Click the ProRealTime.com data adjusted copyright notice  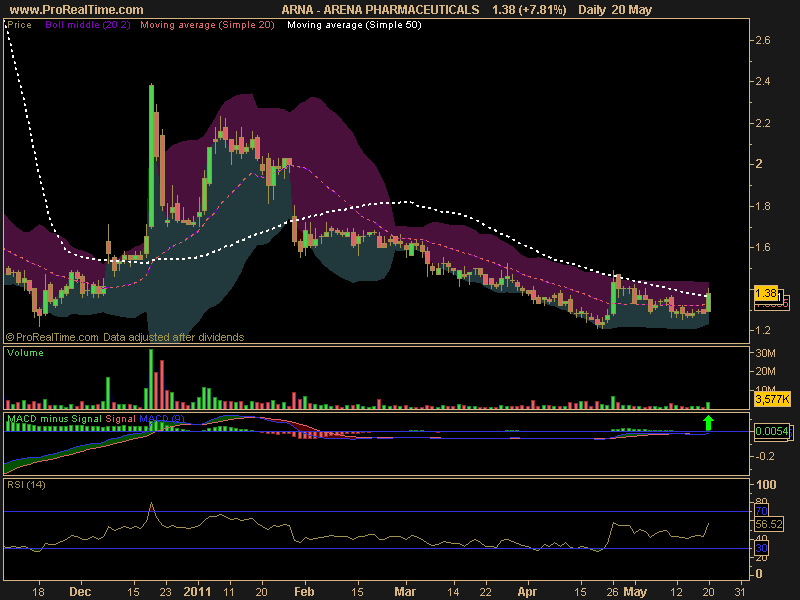point(125,337)
